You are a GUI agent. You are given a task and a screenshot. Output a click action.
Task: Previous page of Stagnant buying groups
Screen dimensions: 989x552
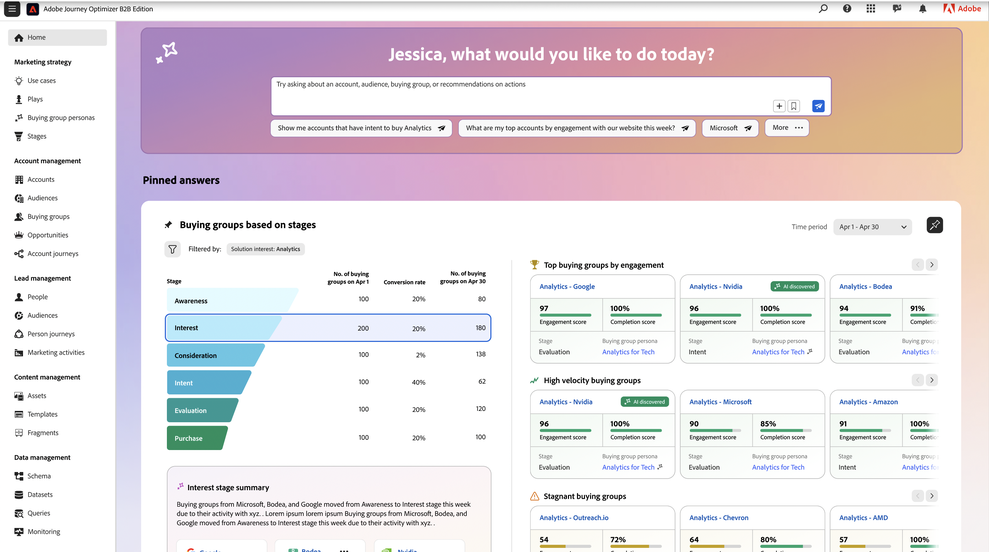click(x=918, y=496)
